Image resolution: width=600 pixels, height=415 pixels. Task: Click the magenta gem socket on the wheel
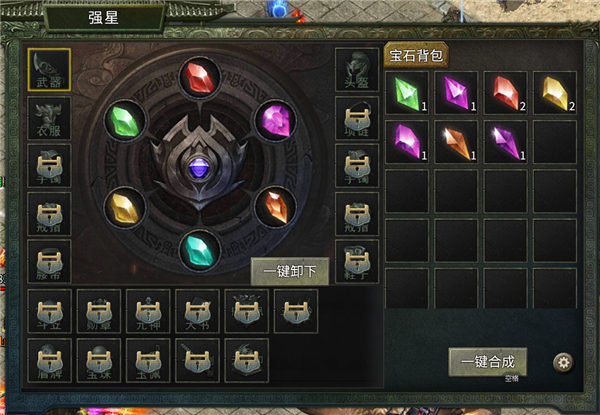[275, 121]
